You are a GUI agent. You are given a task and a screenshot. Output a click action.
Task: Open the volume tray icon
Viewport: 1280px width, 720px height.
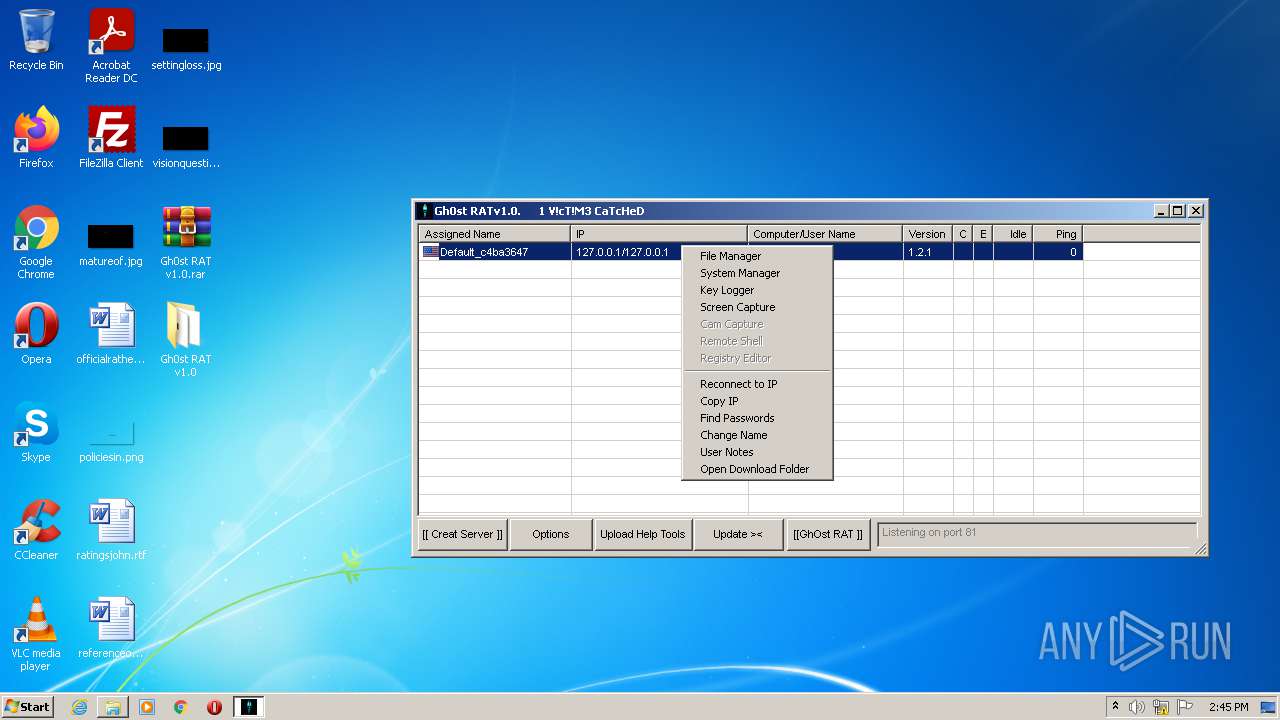point(1137,707)
